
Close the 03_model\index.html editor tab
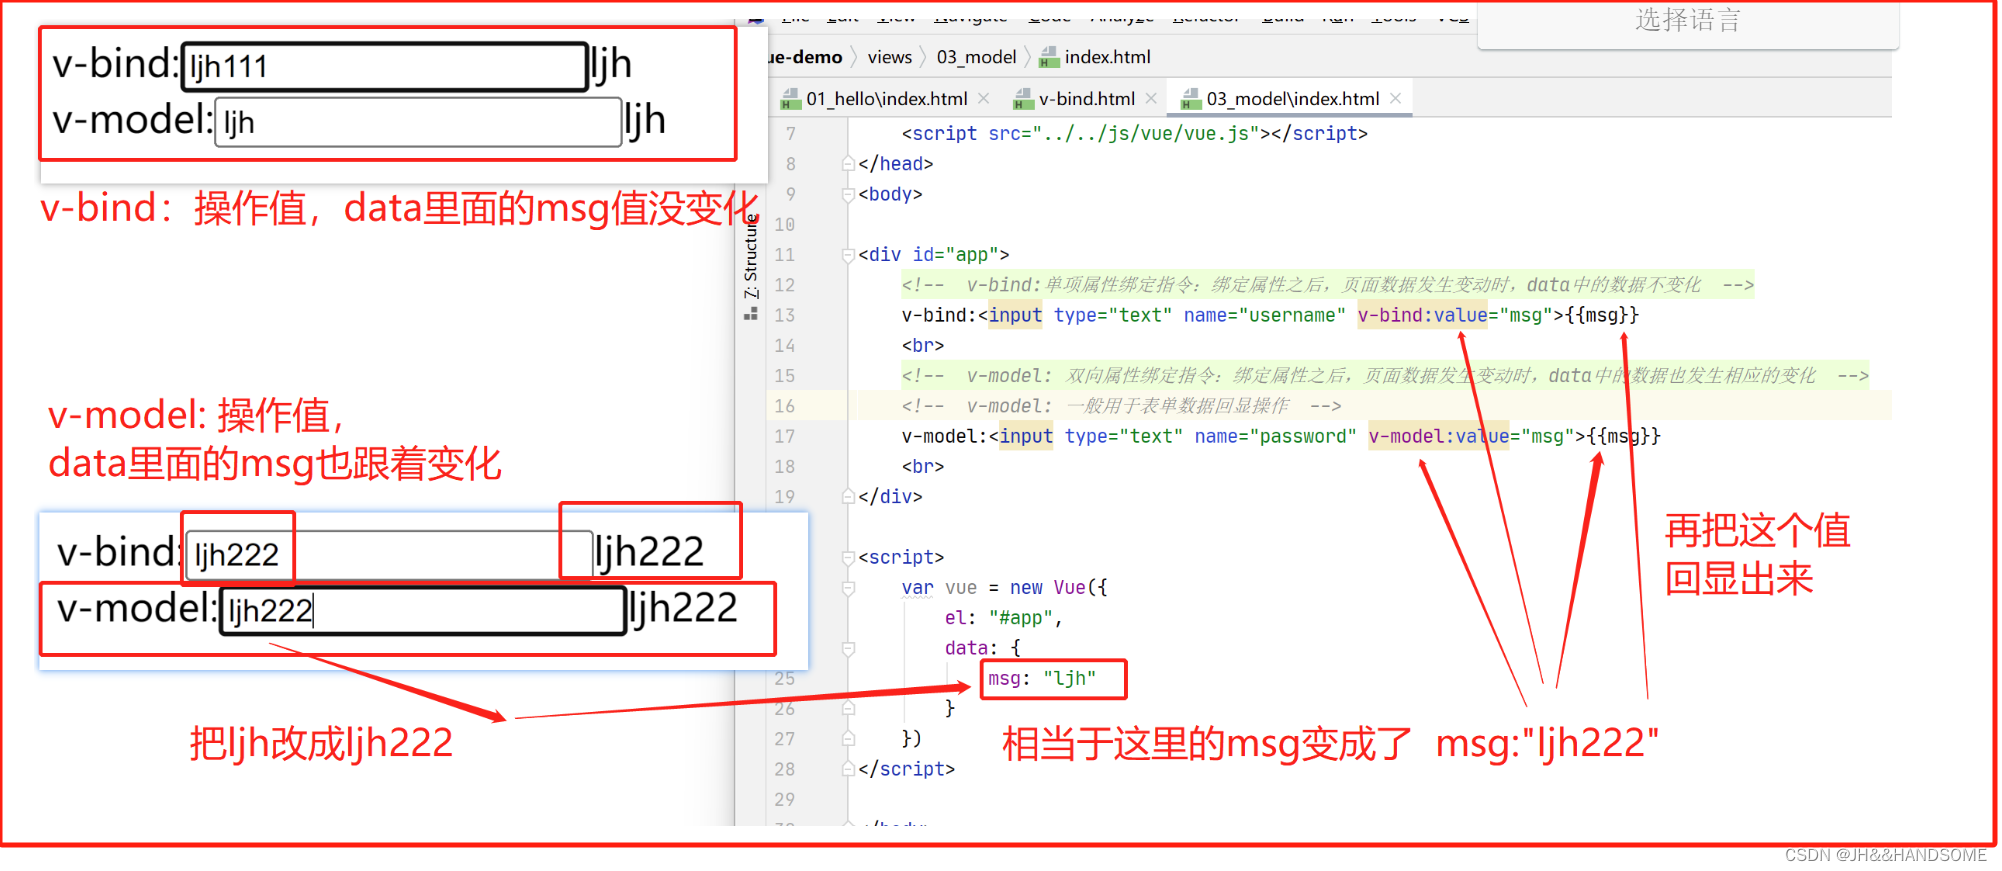pos(1396,98)
